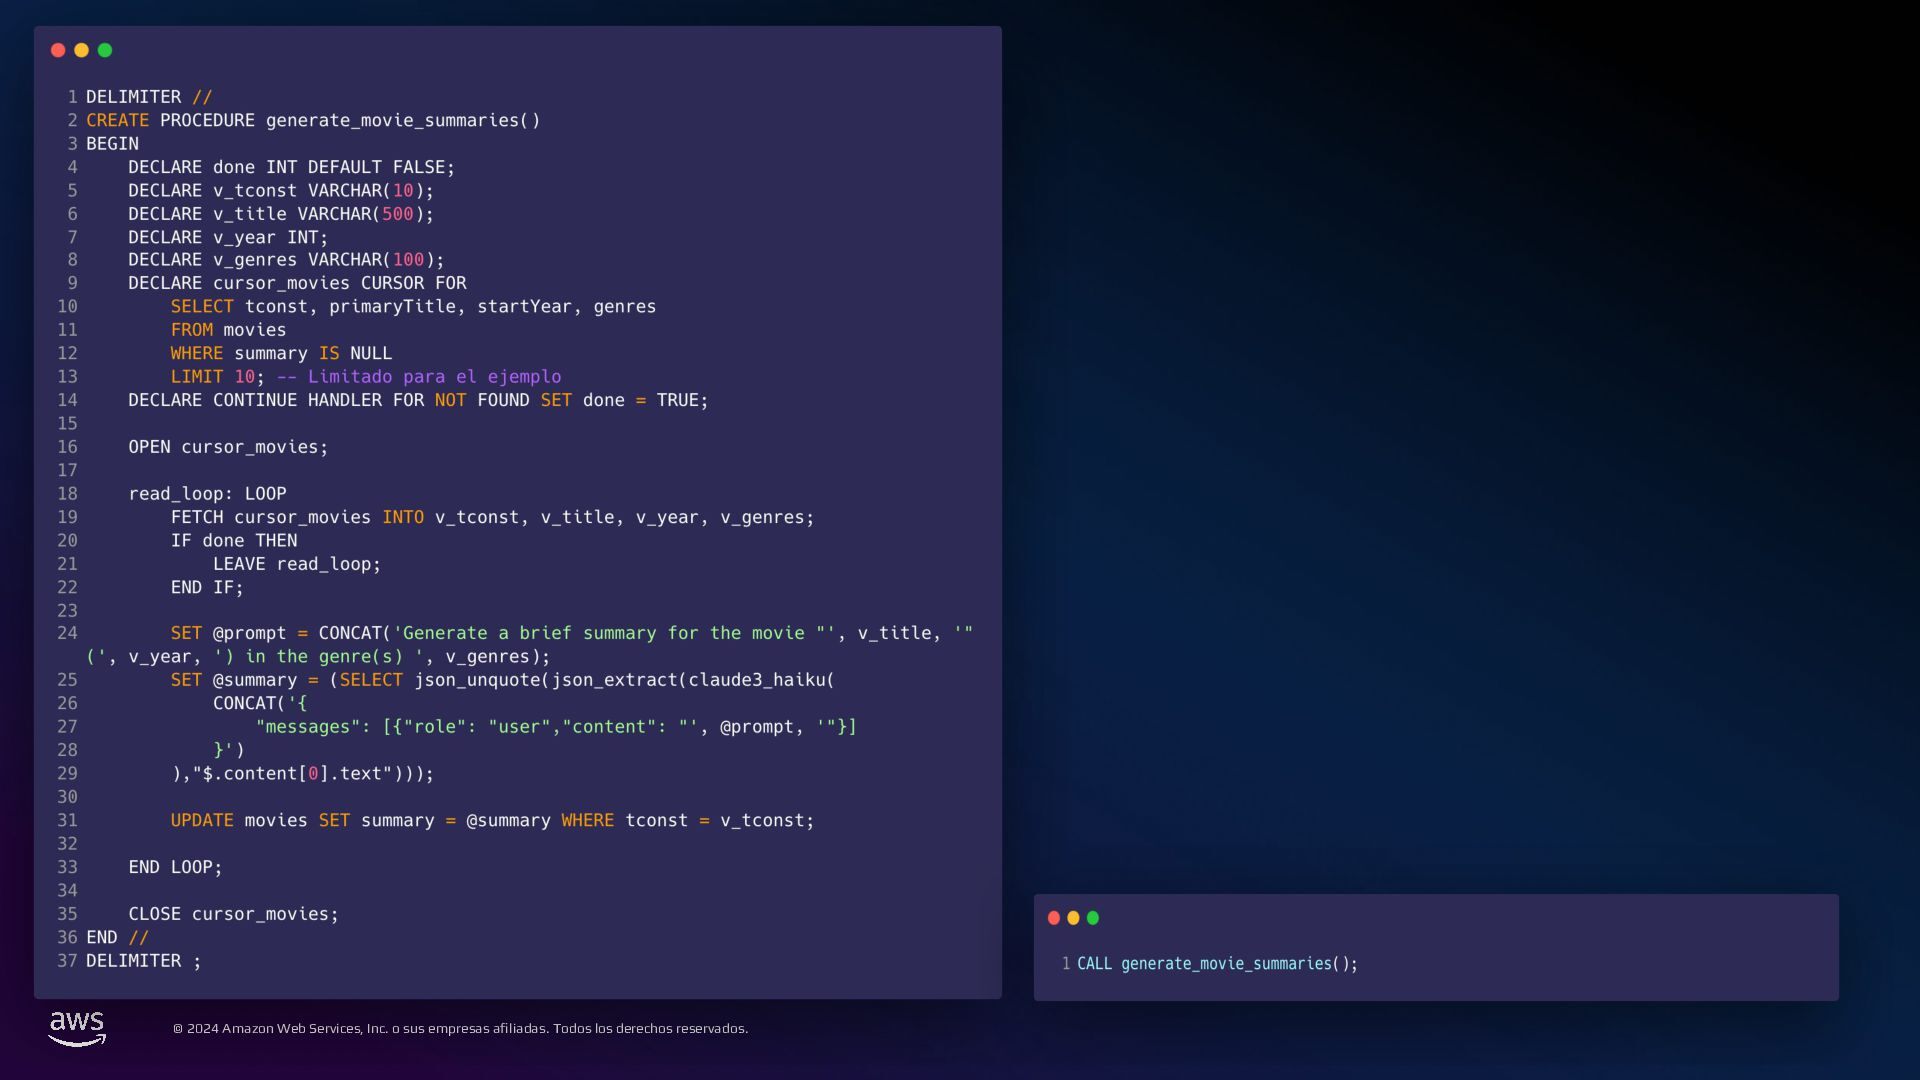This screenshot has height=1080, width=1920.
Task: Click the yellow dot in main code window
Action: click(x=81, y=50)
